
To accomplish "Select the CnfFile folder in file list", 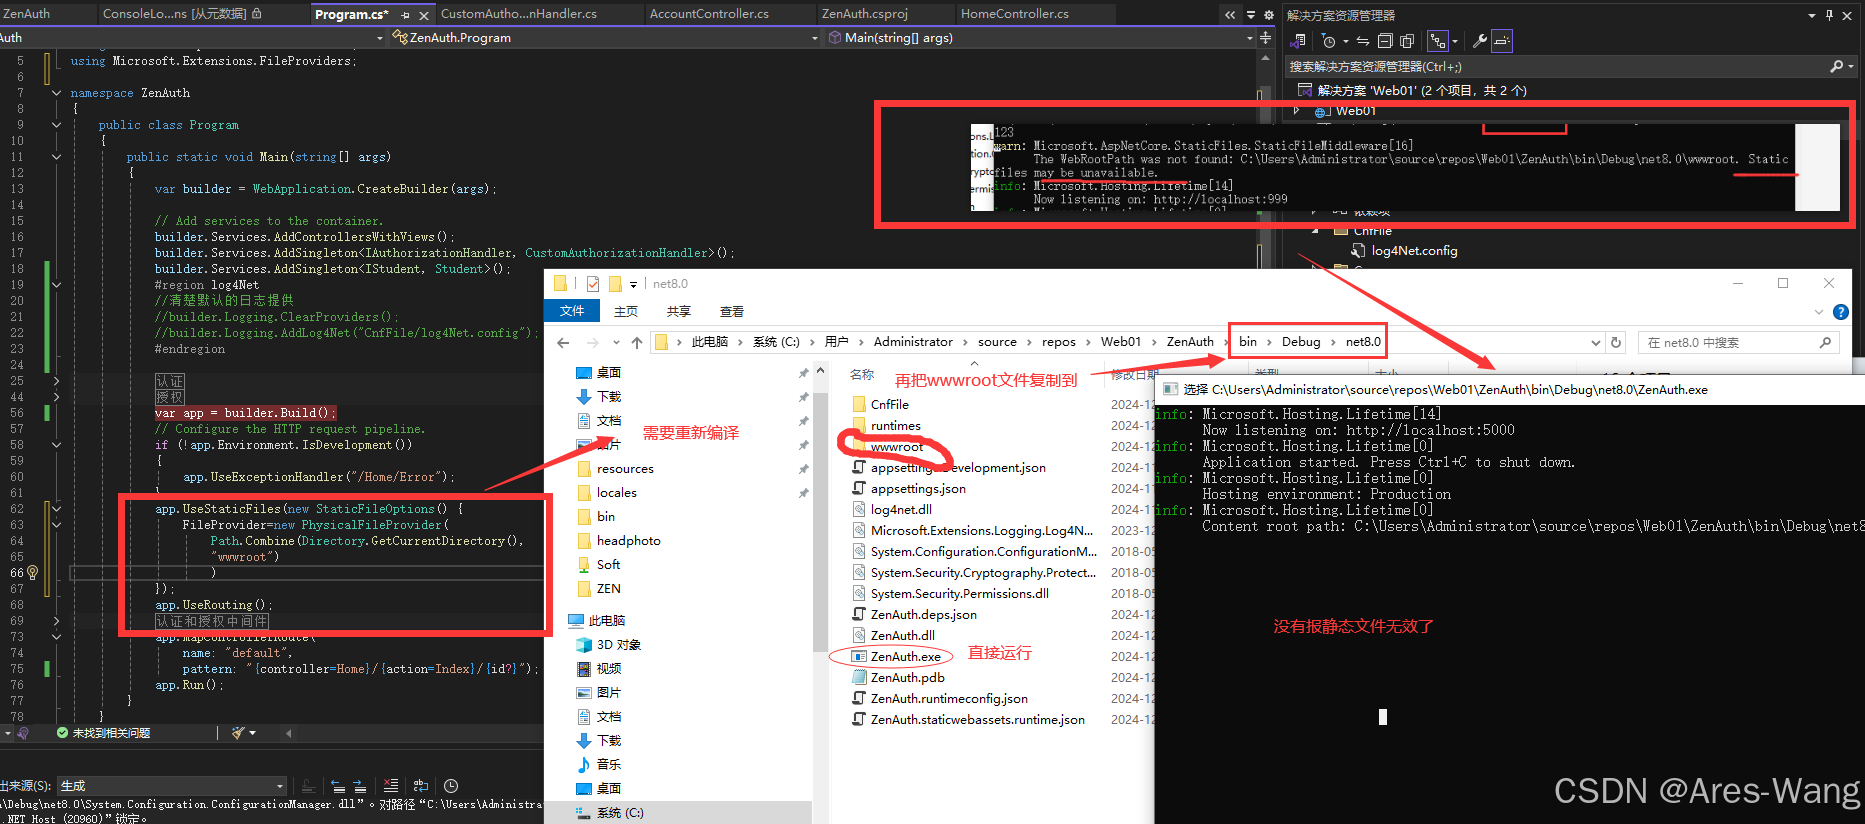I will (889, 405).
